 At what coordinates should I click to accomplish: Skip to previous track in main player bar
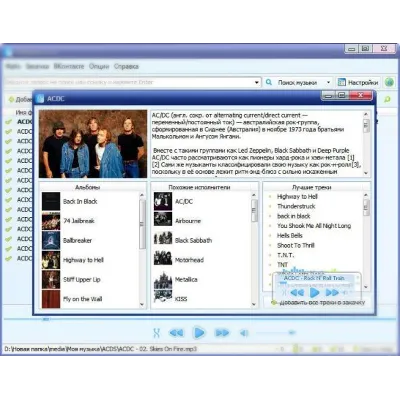pos(176,333)
